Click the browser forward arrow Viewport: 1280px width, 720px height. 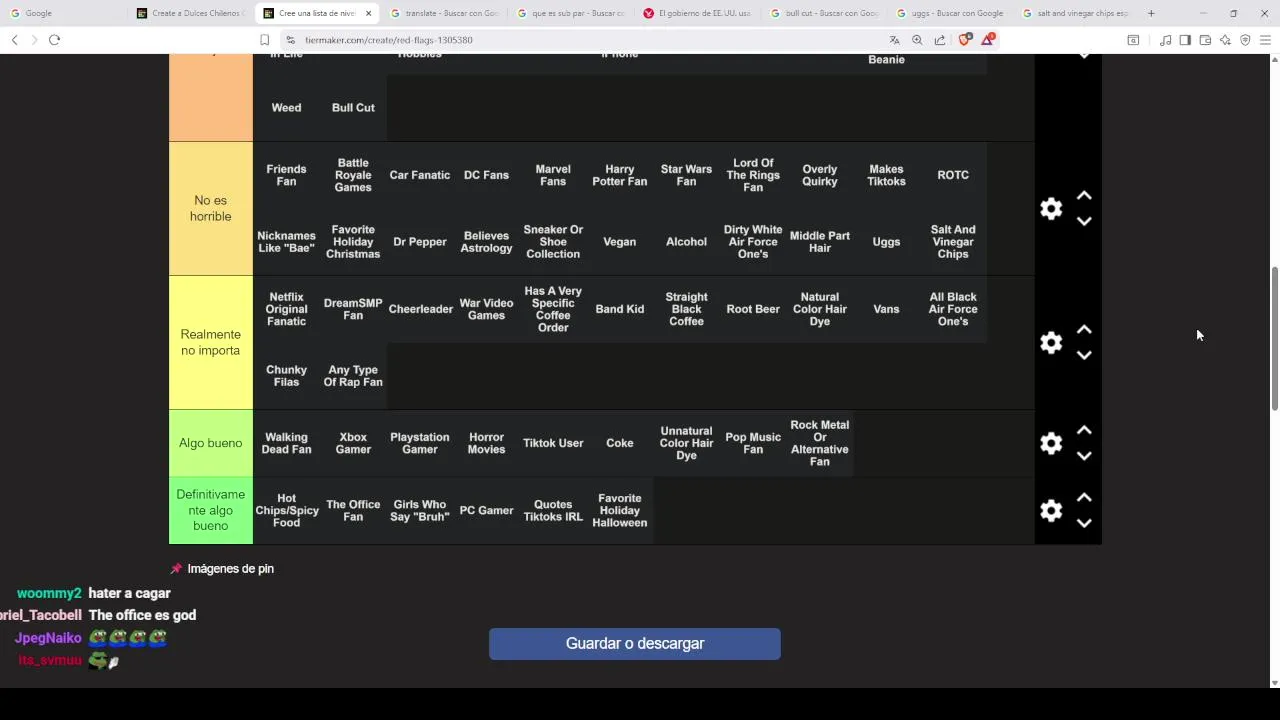[34, 40]
